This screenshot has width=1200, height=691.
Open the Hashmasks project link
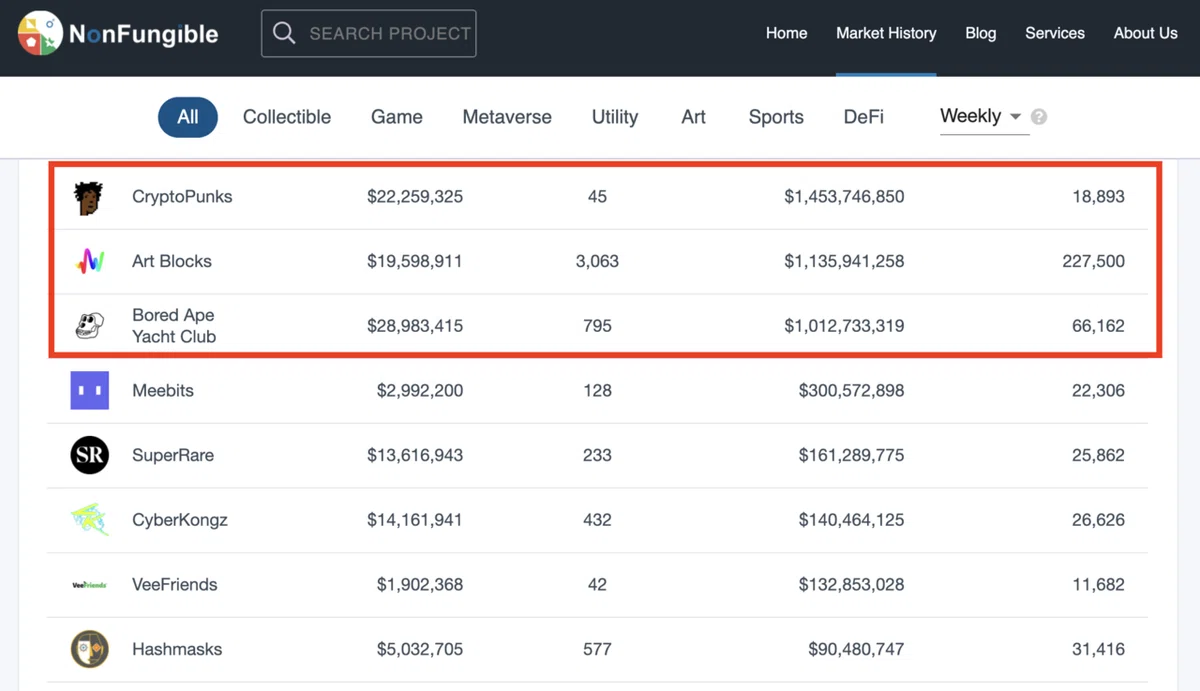coord(177,649)
